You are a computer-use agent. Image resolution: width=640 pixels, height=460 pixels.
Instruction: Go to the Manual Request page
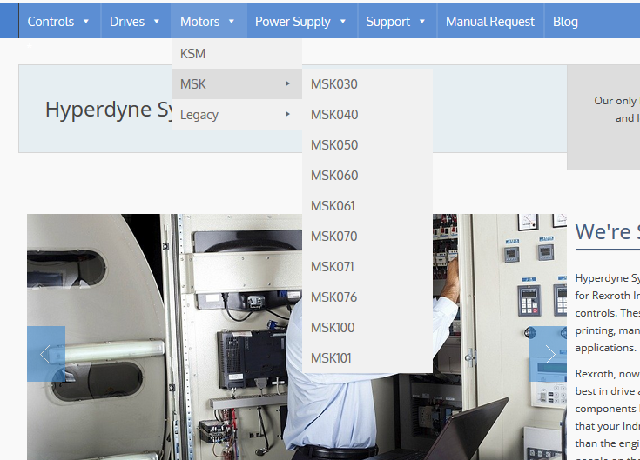tap(490, 21)
